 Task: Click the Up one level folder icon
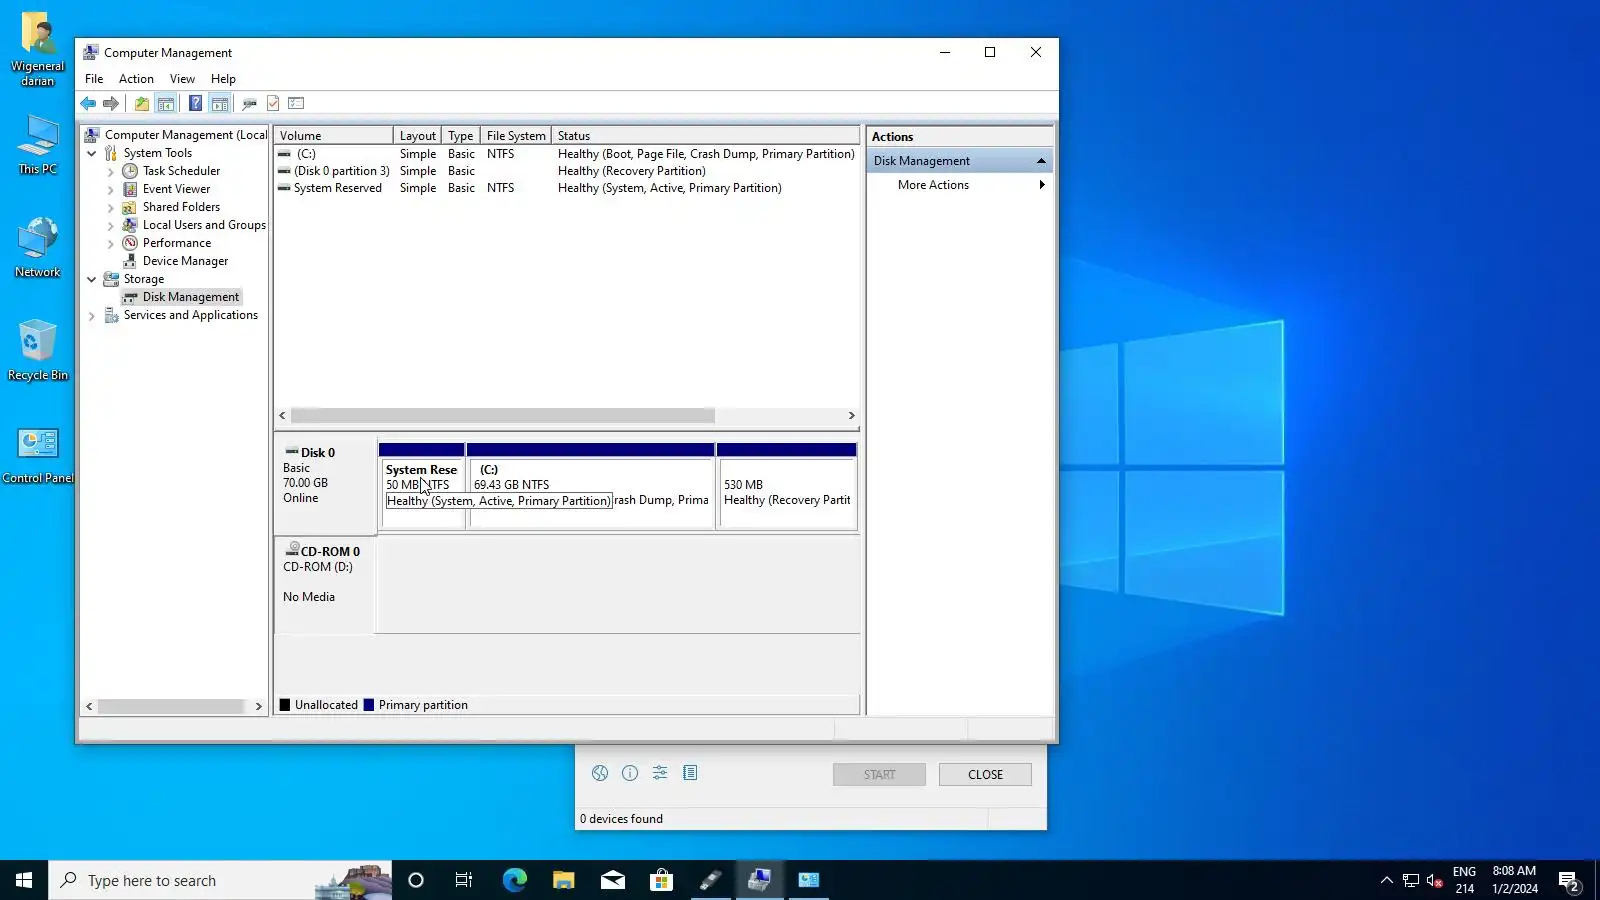click(142, 103)
